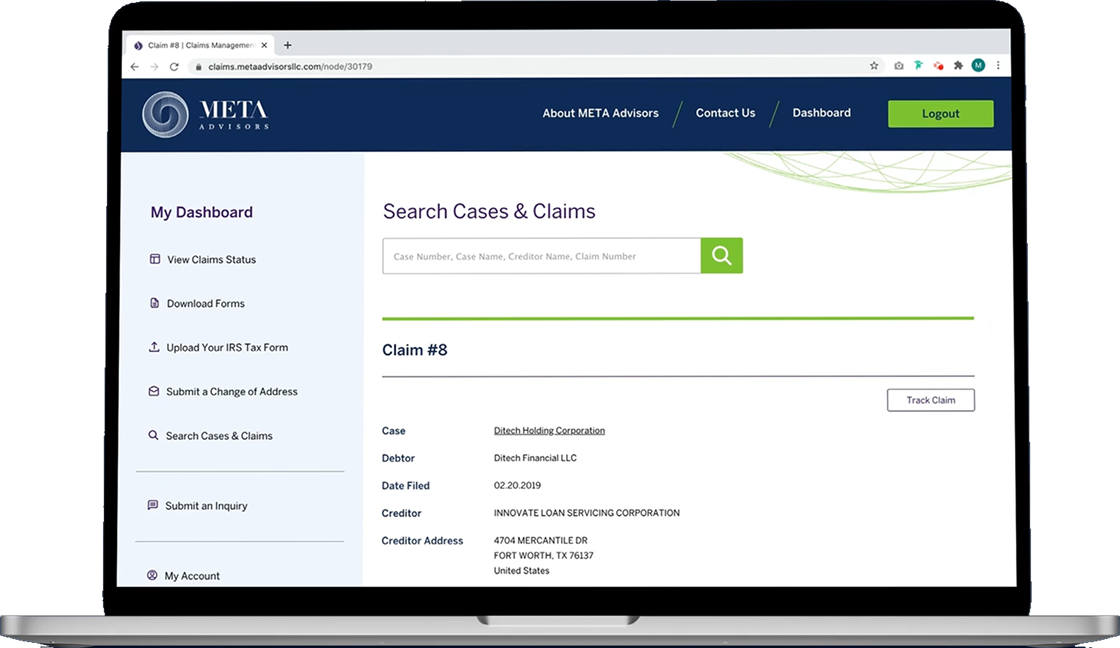Click the 4704 MERCANTILE DR address line
1120x648 pixels.
pyautogui.click(x=541, y=541)
